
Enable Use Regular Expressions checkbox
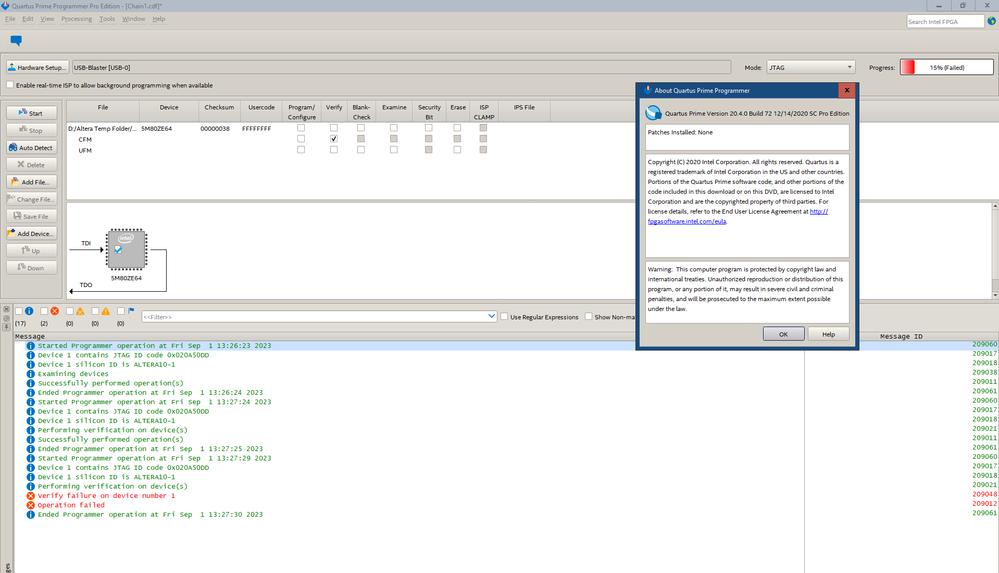coord(505,316)
